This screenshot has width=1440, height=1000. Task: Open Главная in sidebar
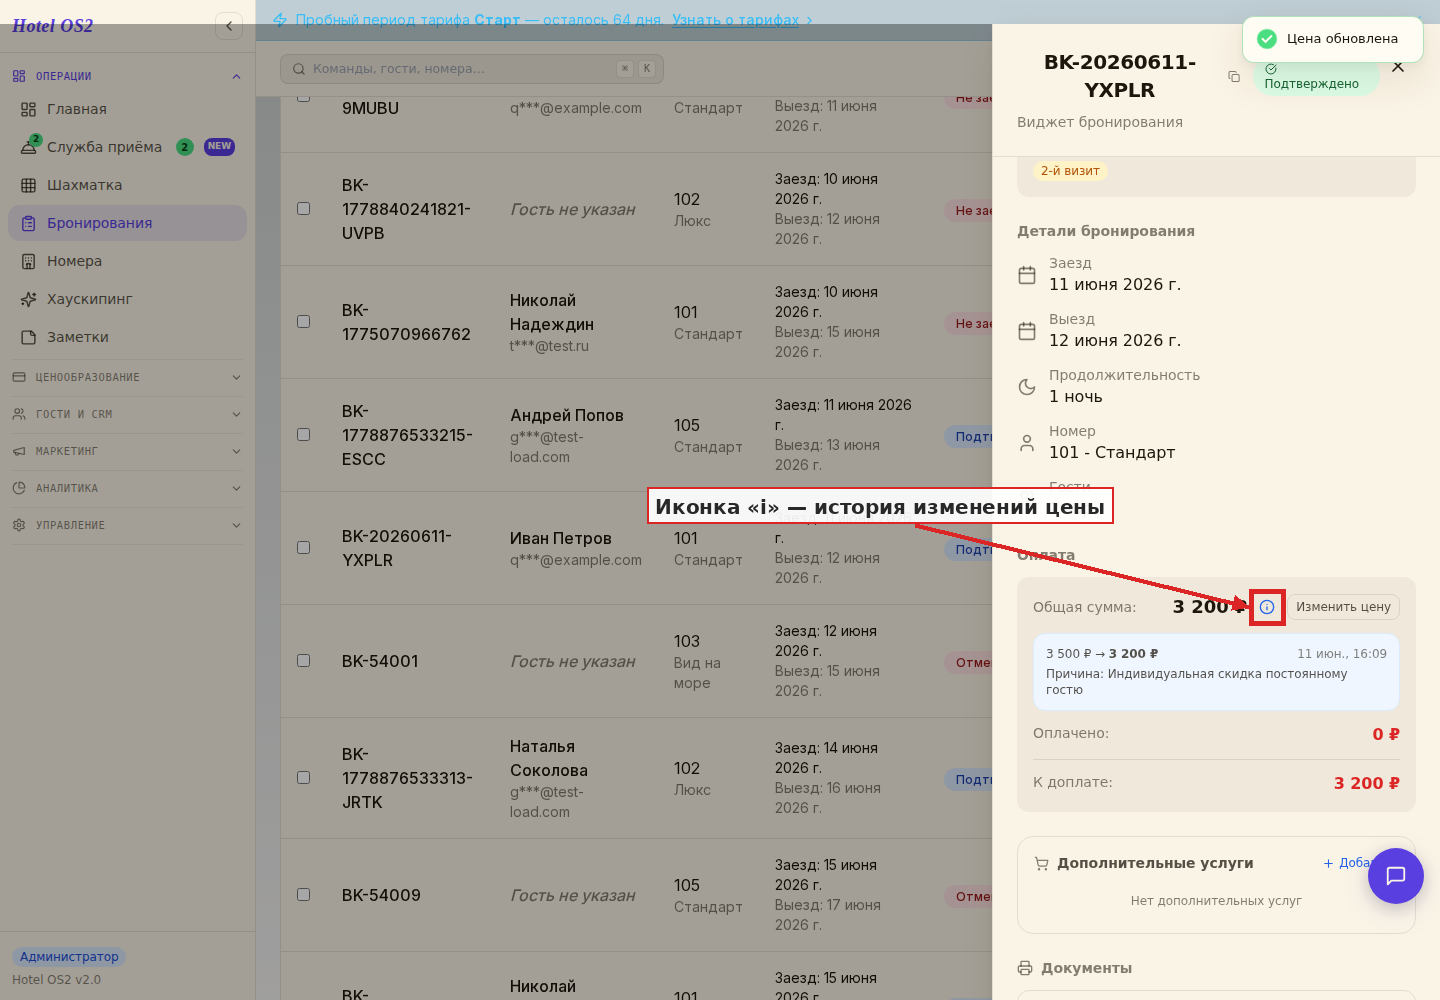pos(127,109)
